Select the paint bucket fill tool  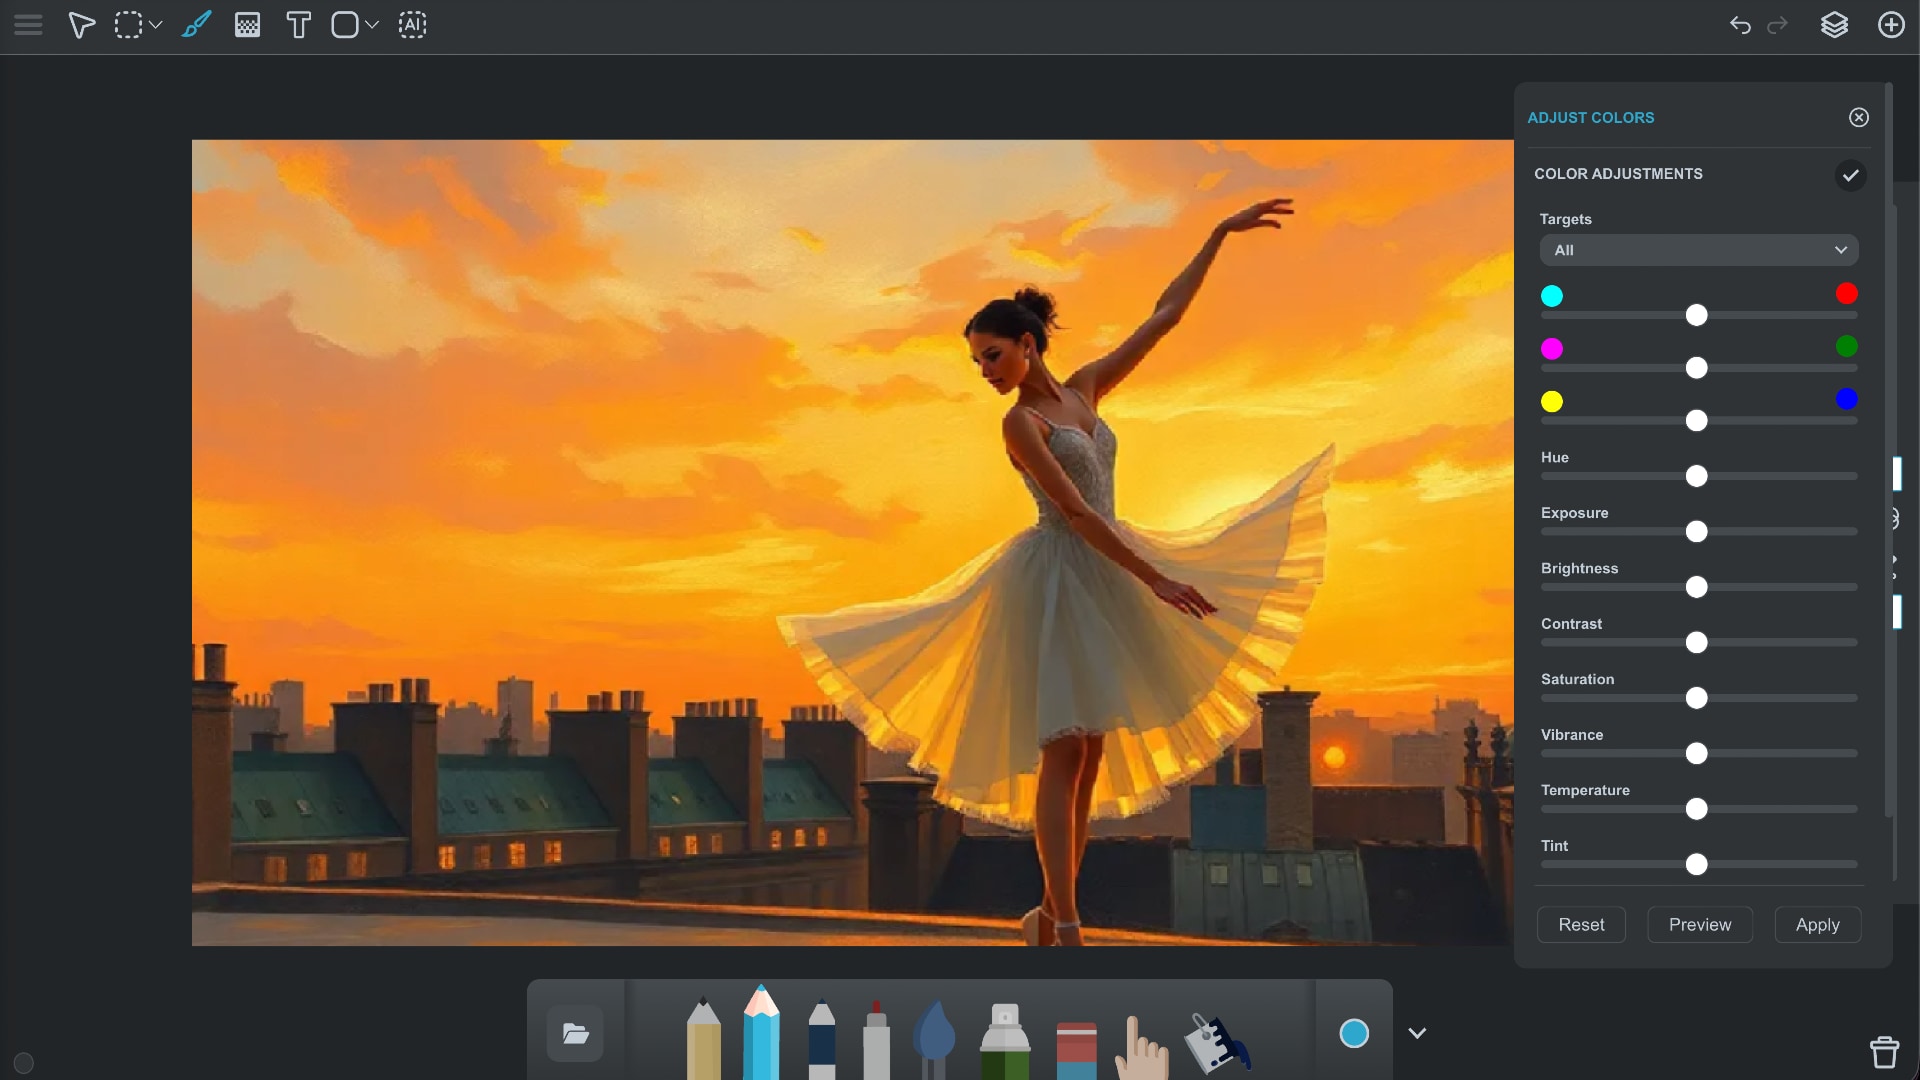pyautogui.click(x=1217, y=1044)
